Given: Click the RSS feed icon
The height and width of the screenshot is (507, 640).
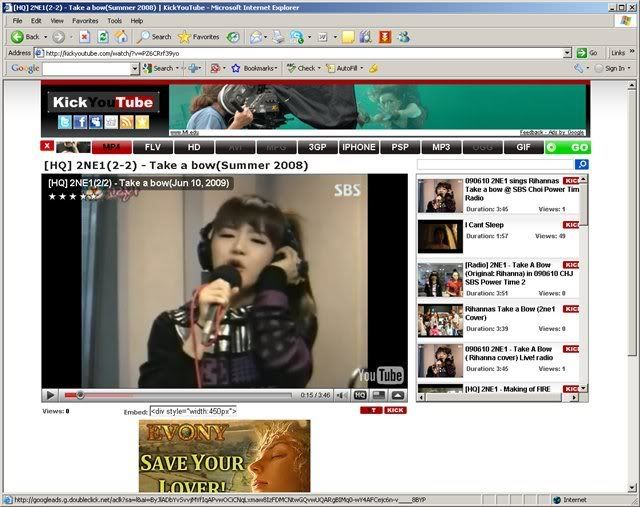Looking at the screenshot, I should click(x=127, y=122).
